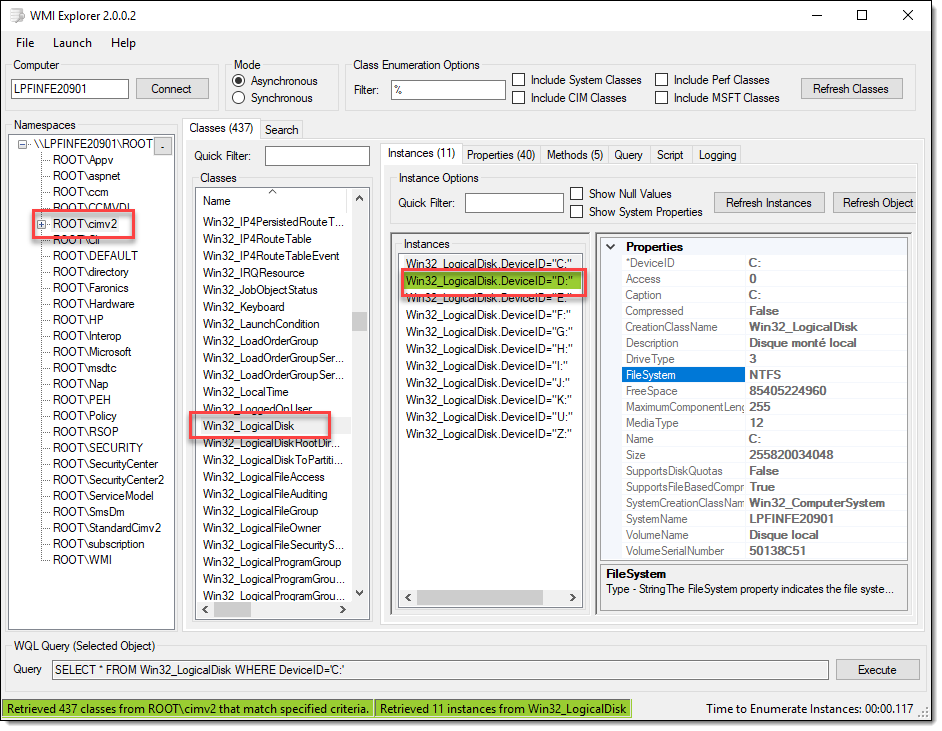Select instance Win32_LogicalDisk.DeviceID="D:"
942x731 pixels.
[490, 281]
